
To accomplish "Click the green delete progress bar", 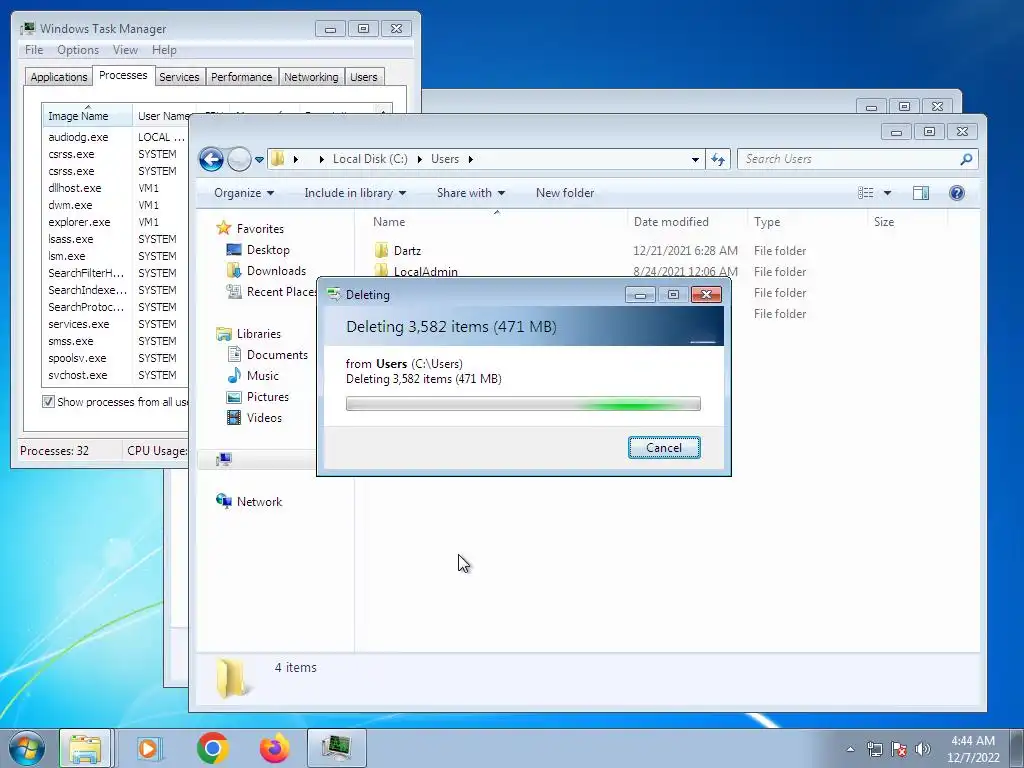I will pyautogui.click(x=523, y=404).
